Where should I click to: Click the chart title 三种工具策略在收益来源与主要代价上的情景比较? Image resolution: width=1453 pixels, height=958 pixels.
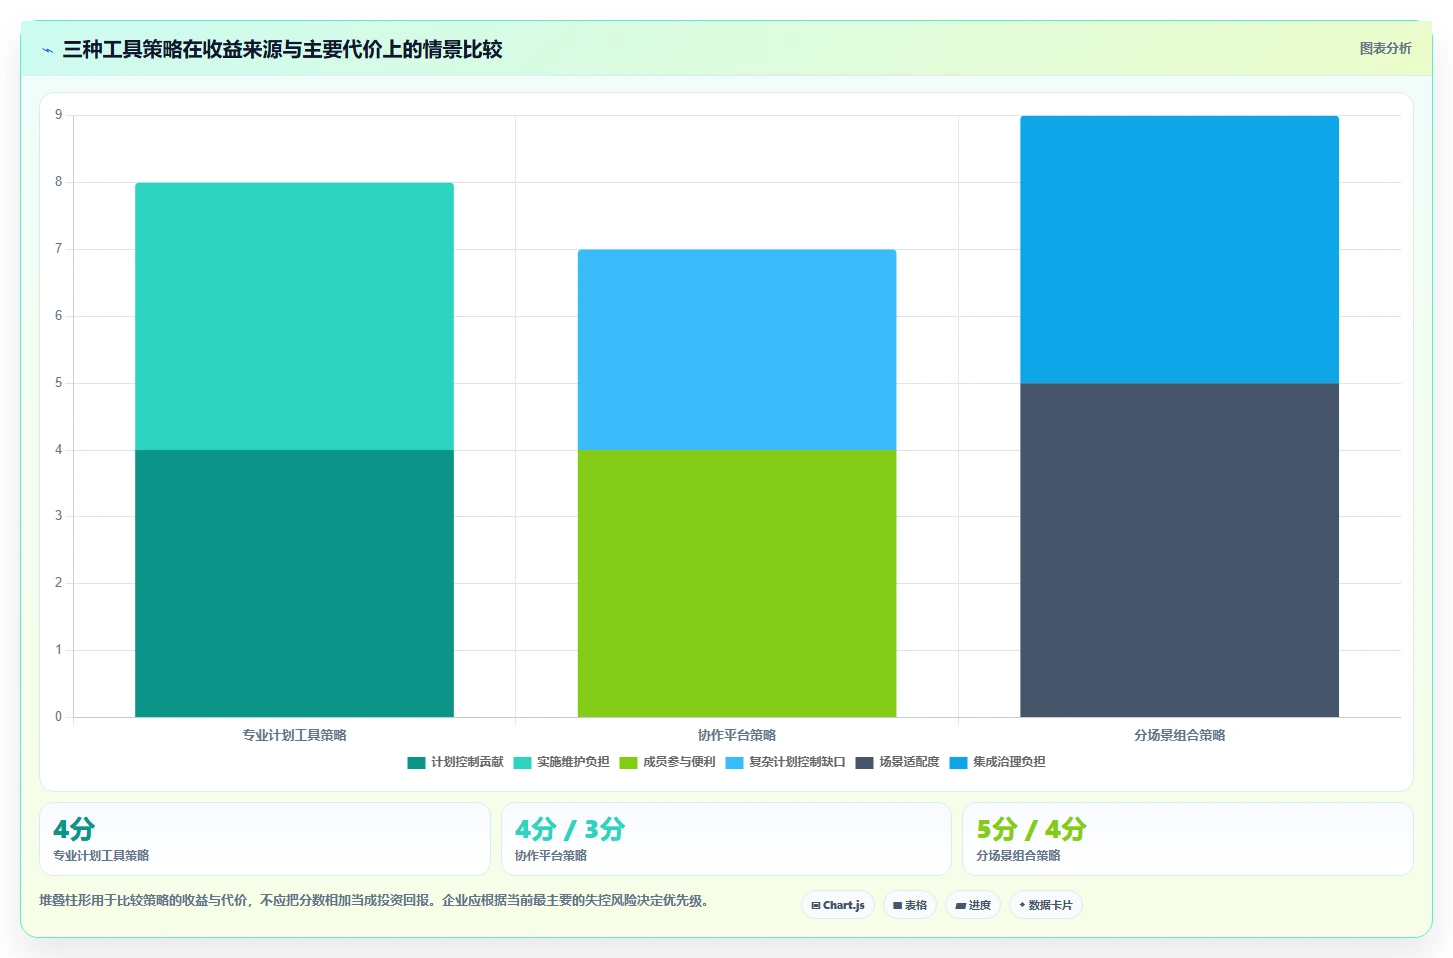tap(282, 49)
